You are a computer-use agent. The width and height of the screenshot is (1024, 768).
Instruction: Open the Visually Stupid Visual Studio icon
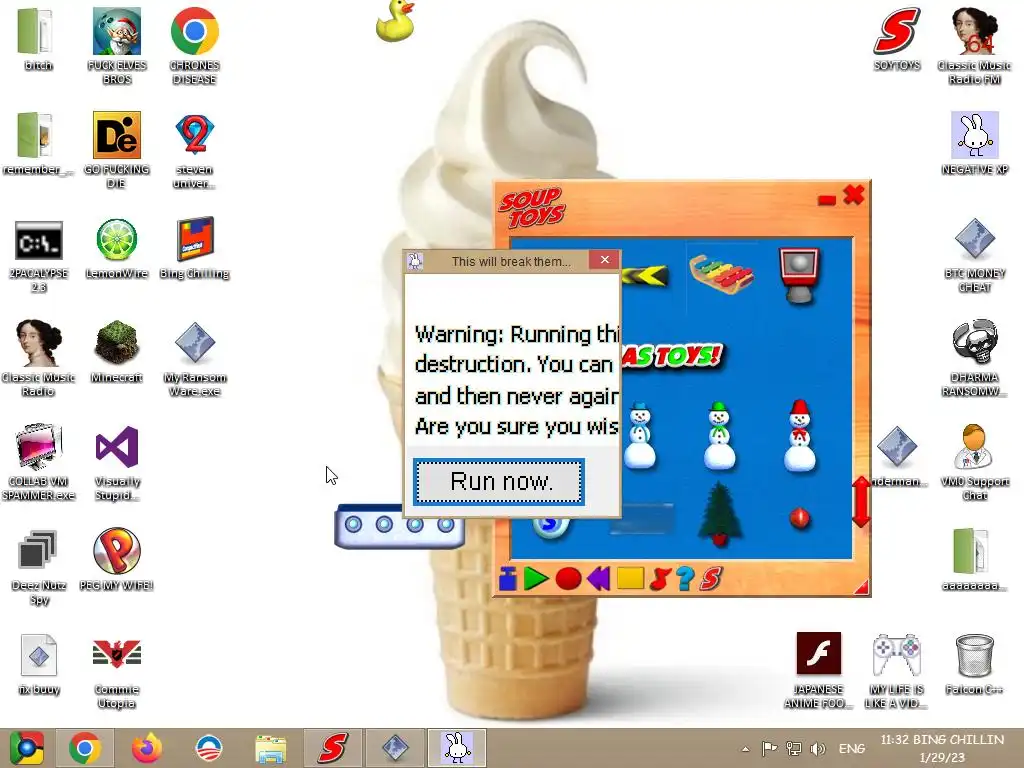point(116,447)
